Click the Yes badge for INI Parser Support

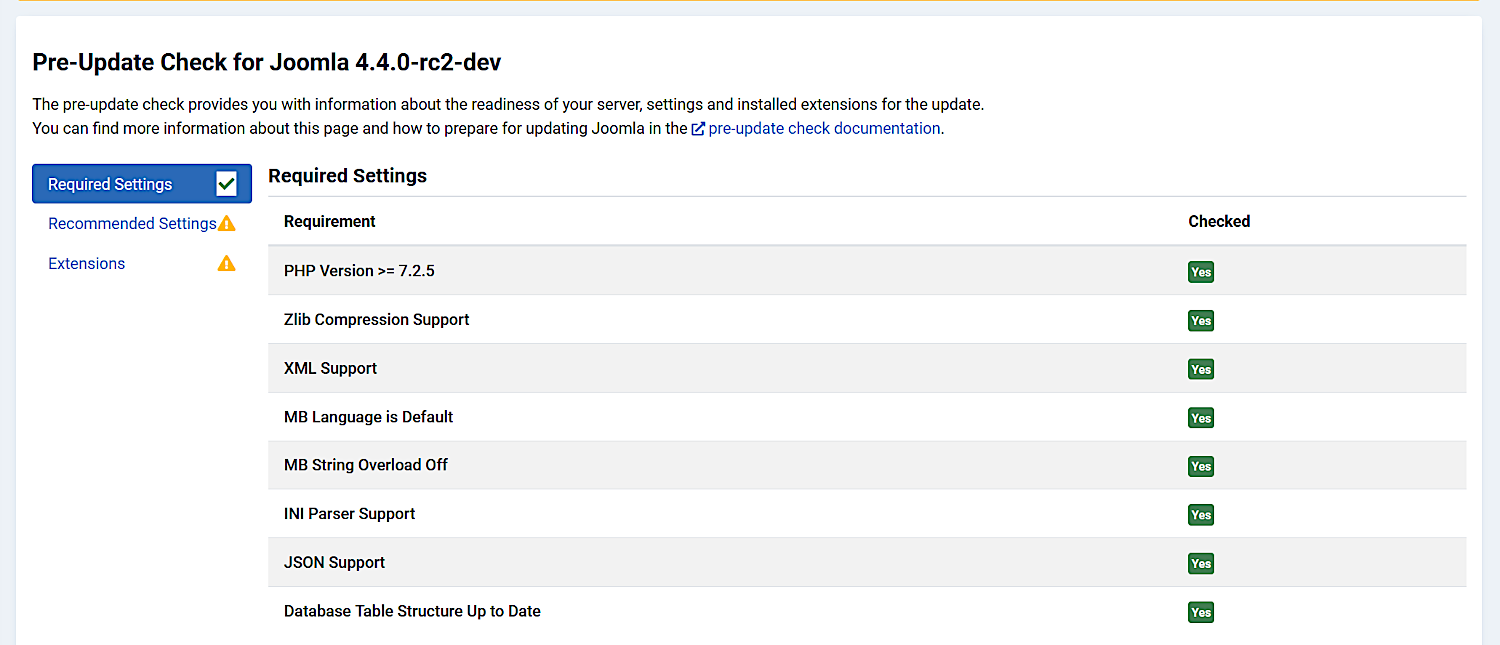click(1201, 515)
